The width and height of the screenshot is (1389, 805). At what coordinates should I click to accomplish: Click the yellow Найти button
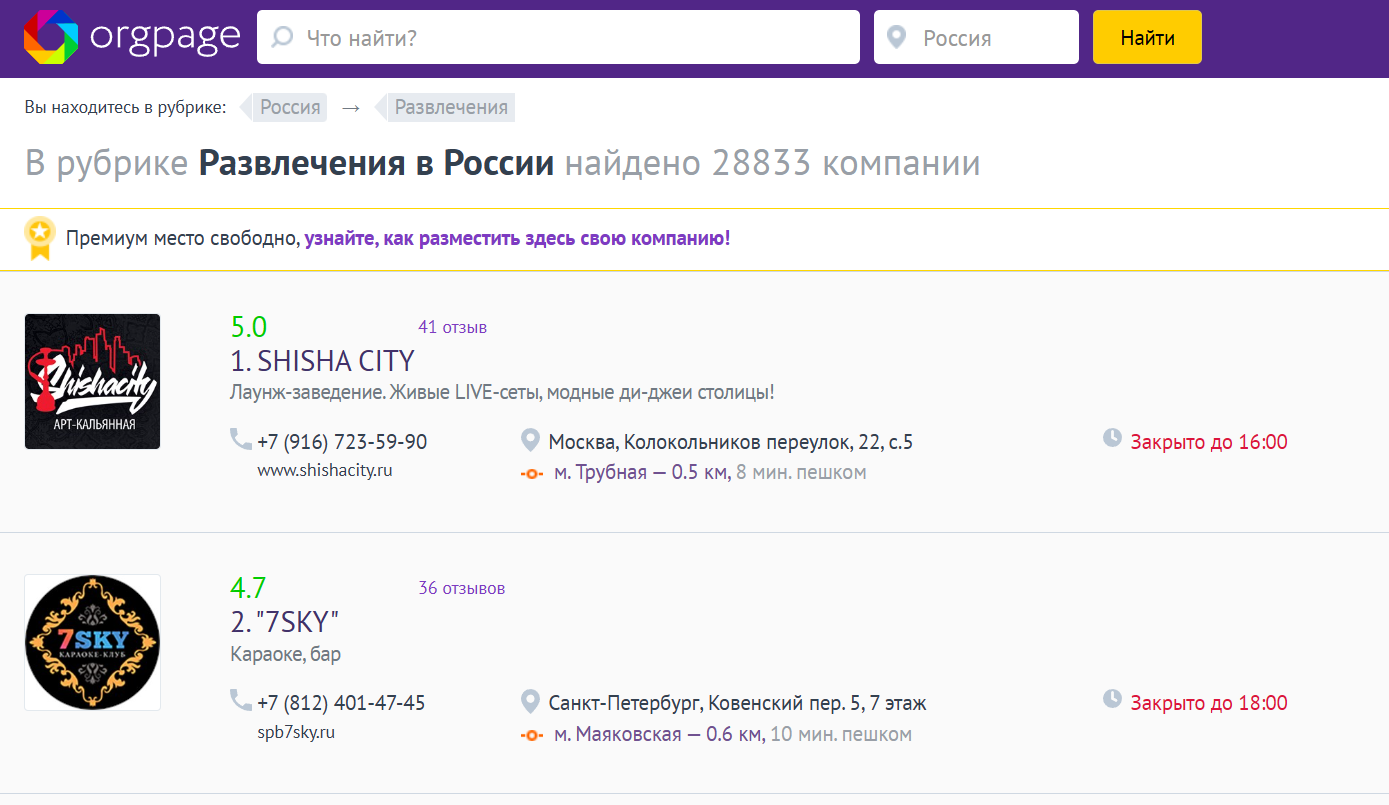point(1147,37)
